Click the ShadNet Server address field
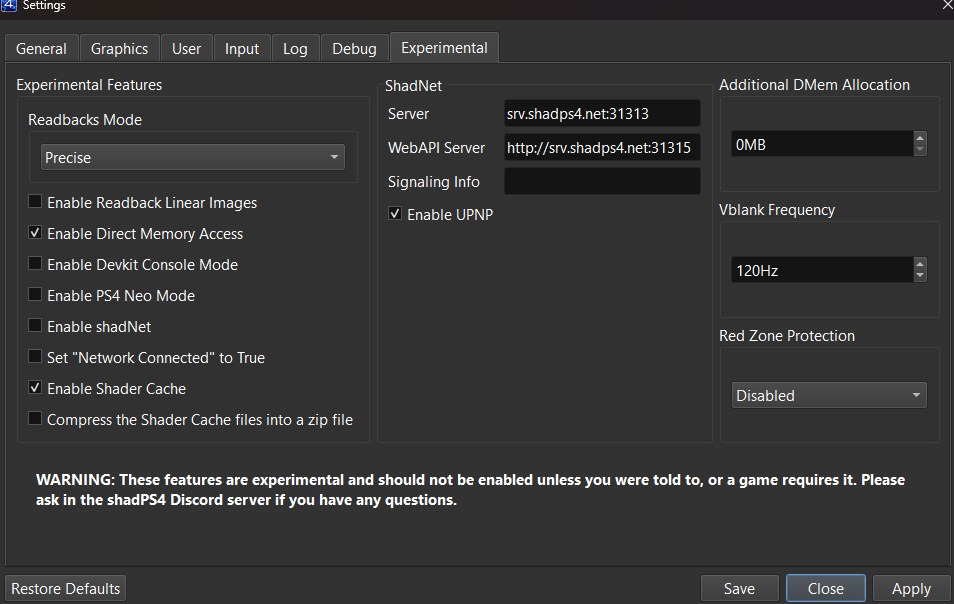The image size is (954, 604). (602, 114)
